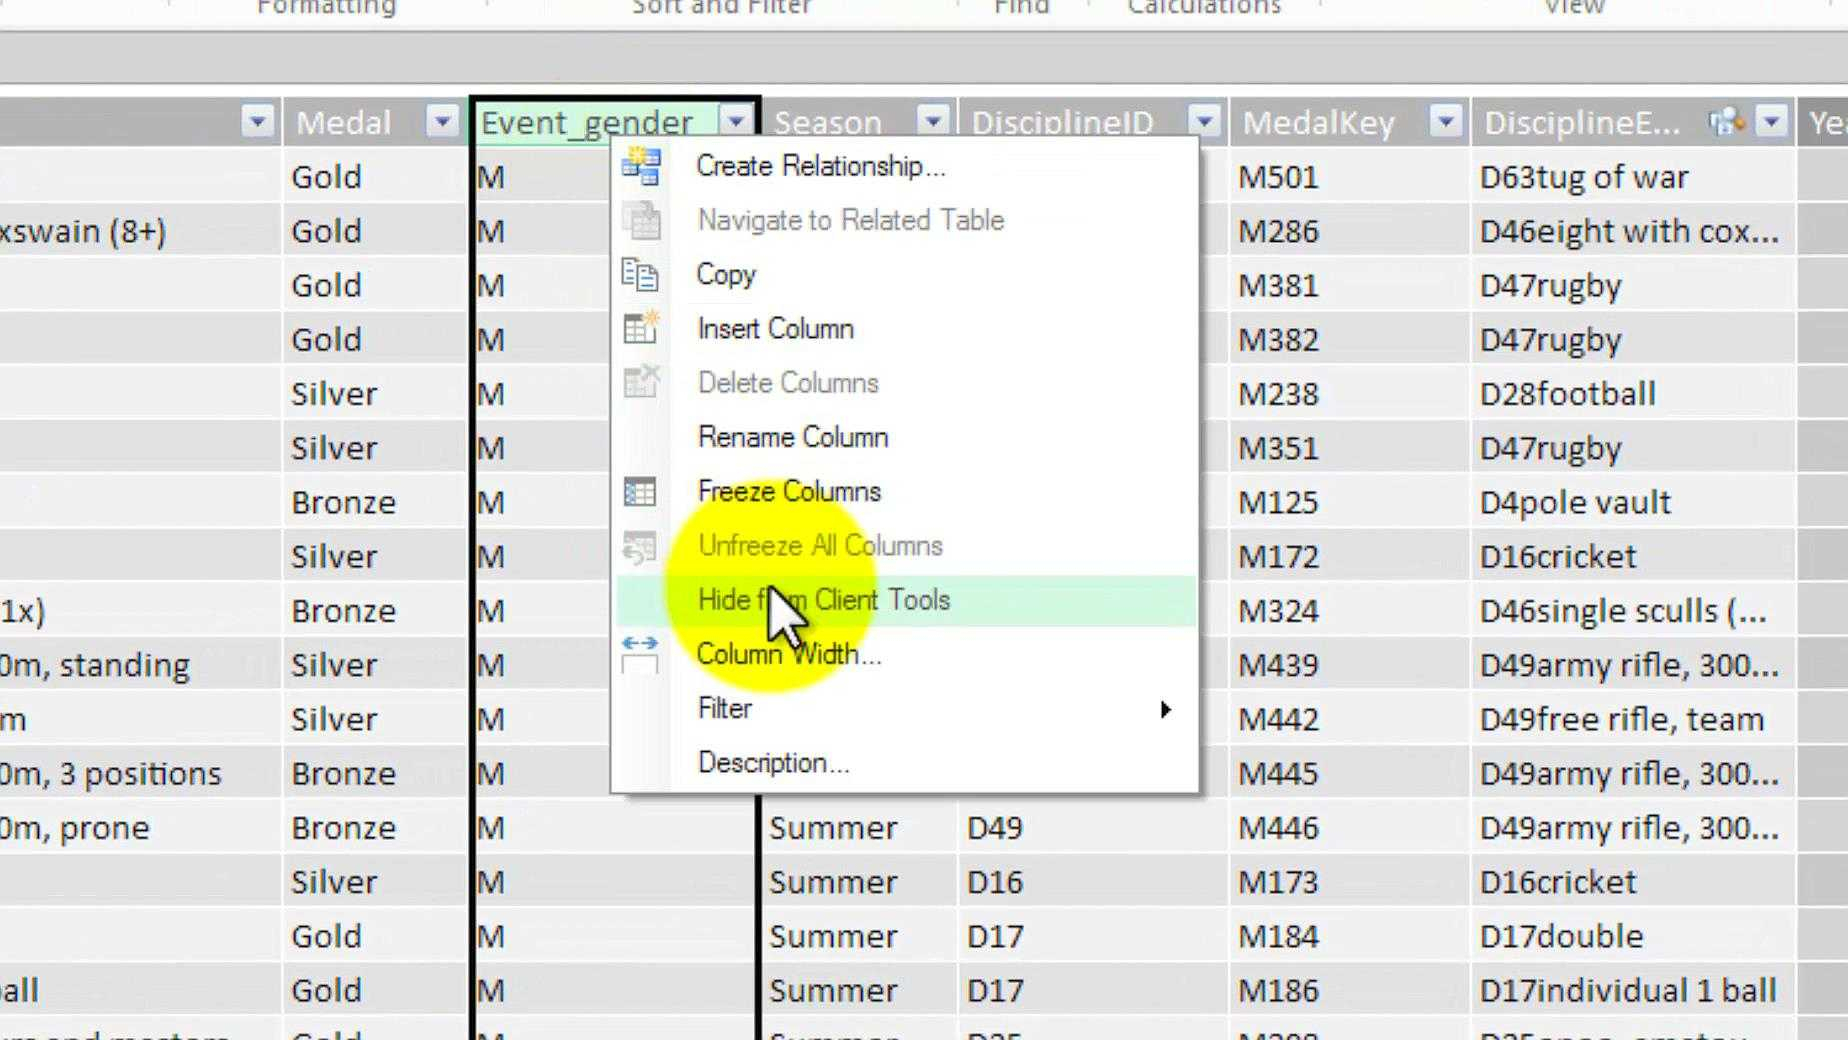Click the Insert Column icon
This screenshot has width=1848, height=1040.
640,329
